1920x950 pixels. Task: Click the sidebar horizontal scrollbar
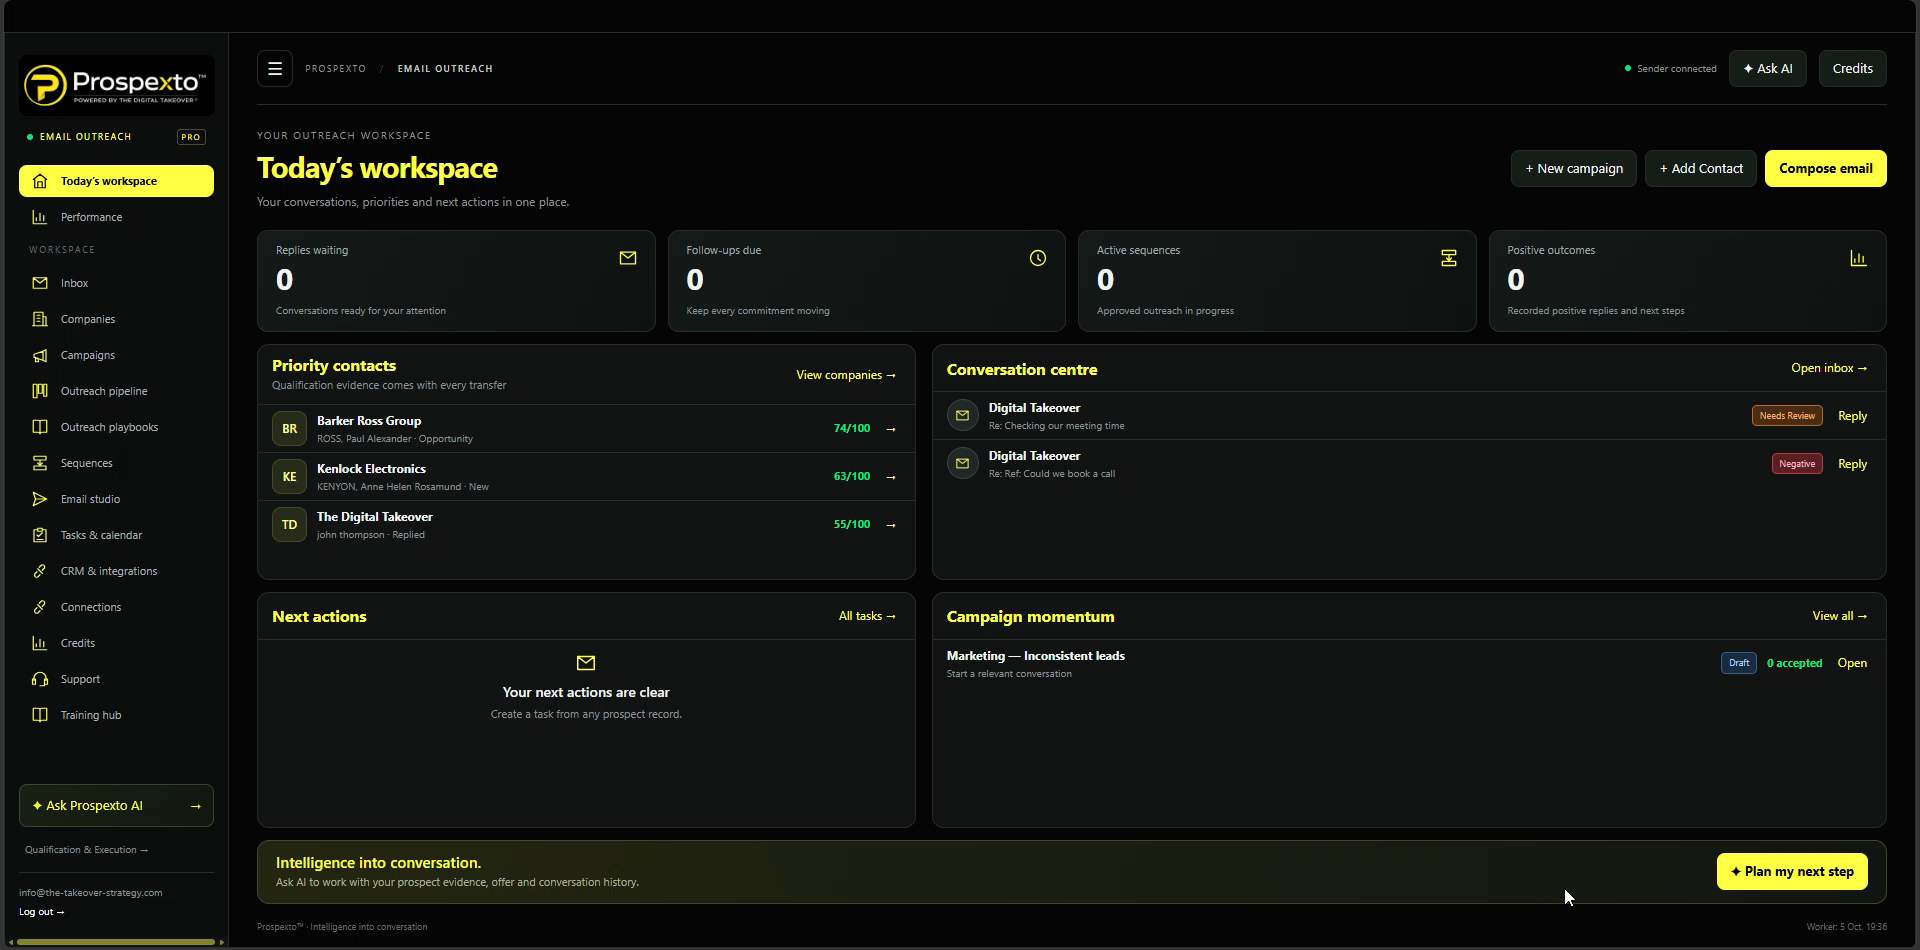(116, 942)
